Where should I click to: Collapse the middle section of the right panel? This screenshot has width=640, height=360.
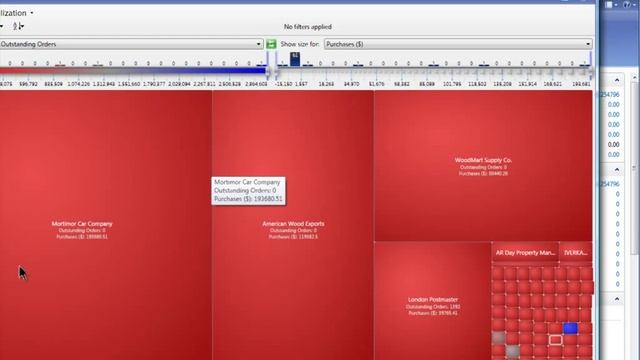pos(617,169)
